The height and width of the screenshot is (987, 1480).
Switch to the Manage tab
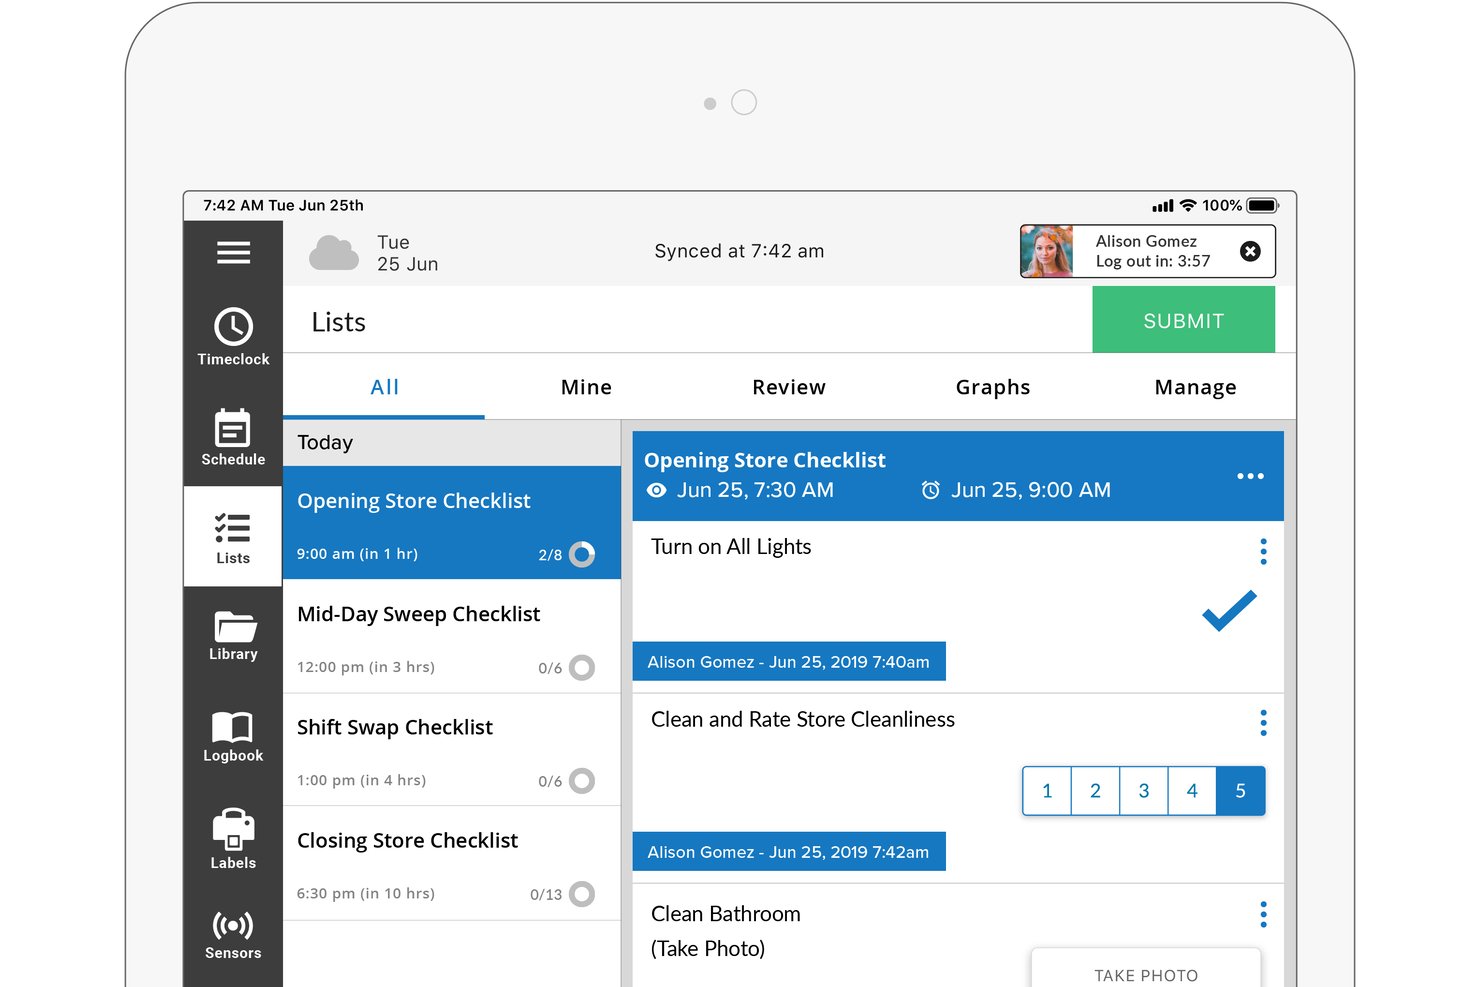[x=1195, y=387]
